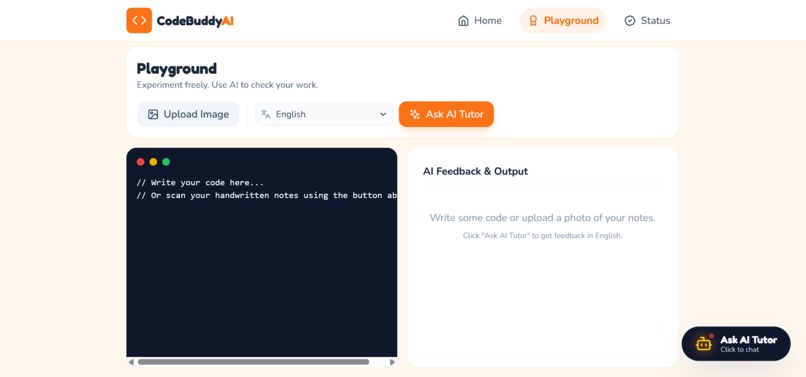This screenshot has width=806, height=377.
Task: Click the red dot in the code editor
Action: click(x=140, y=162)
